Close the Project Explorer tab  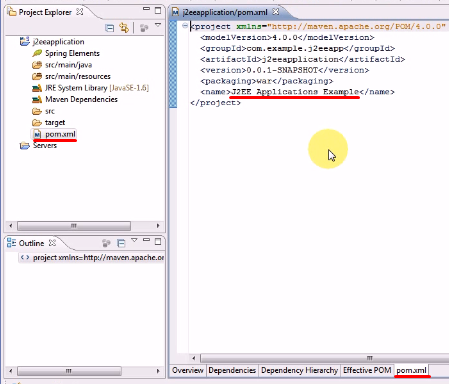pos(80,12)
